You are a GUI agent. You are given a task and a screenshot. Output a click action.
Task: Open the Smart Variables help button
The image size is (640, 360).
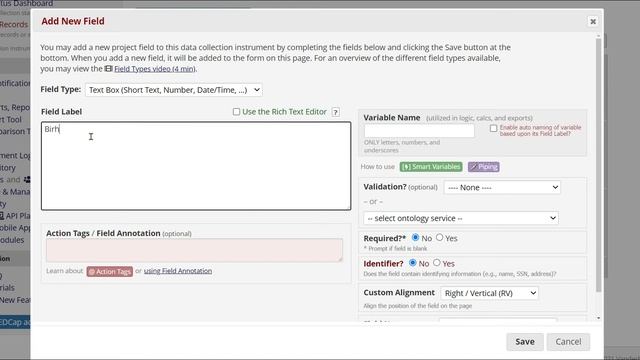[x=431, y=167]
